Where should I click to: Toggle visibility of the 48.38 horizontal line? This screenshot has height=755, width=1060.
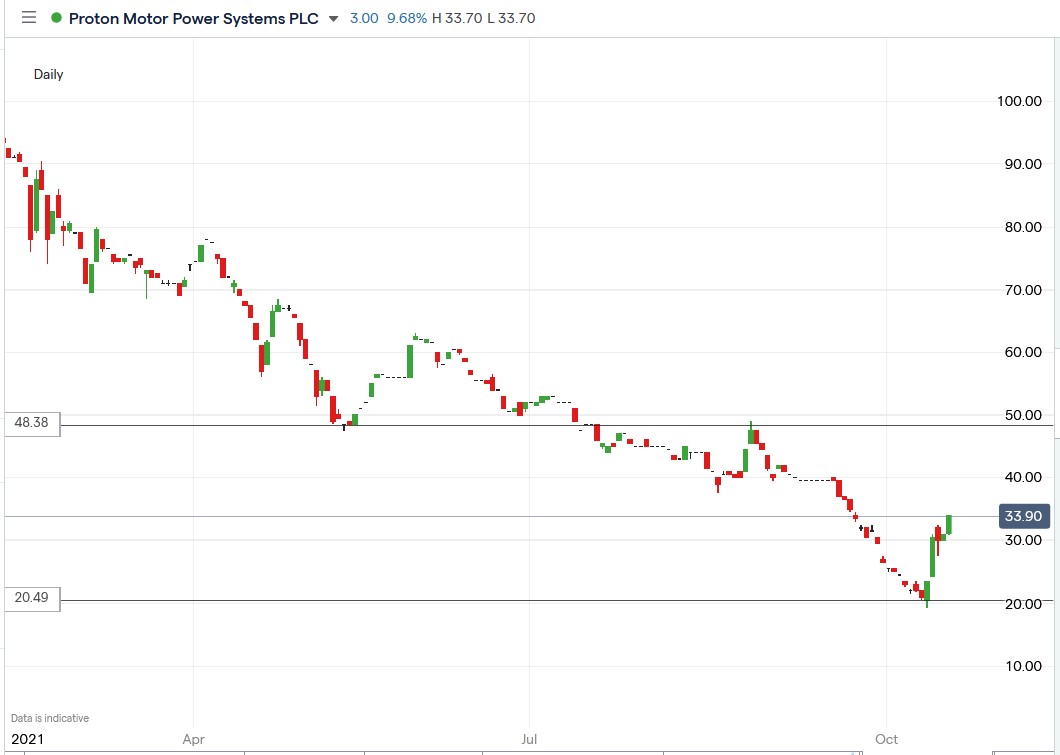coord(32,423)
